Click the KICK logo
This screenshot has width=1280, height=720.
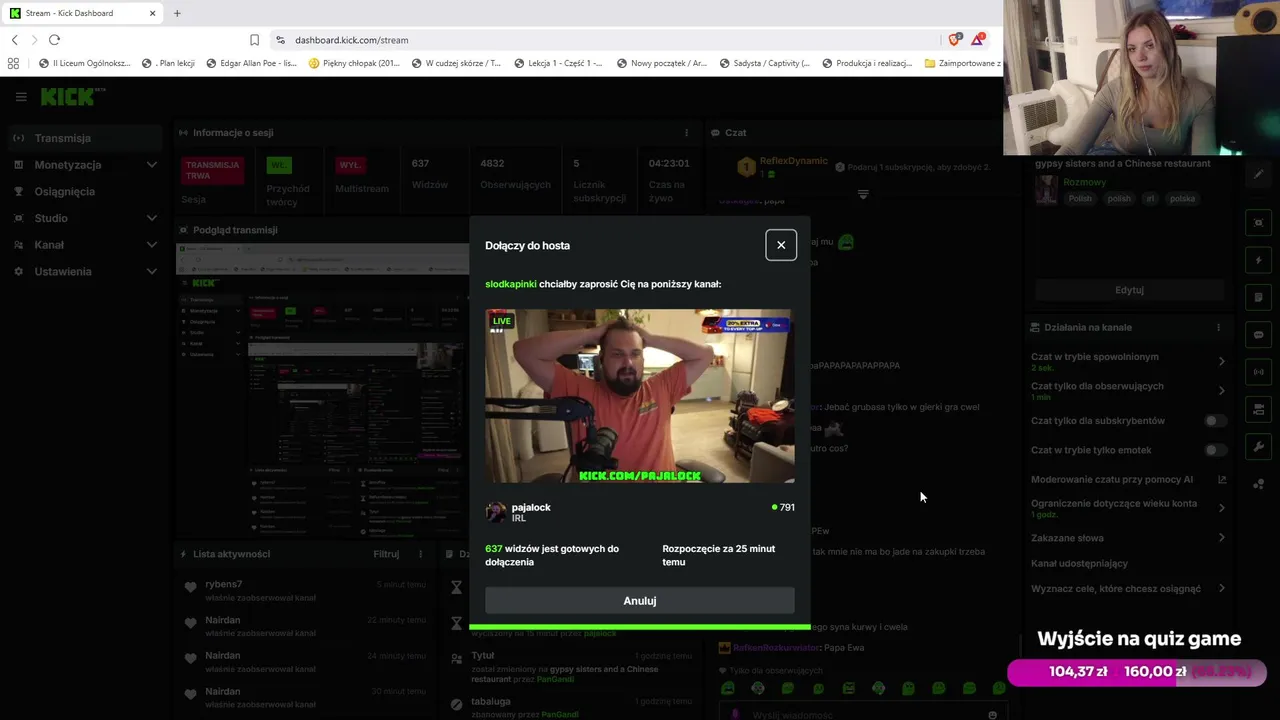(73, 97)
